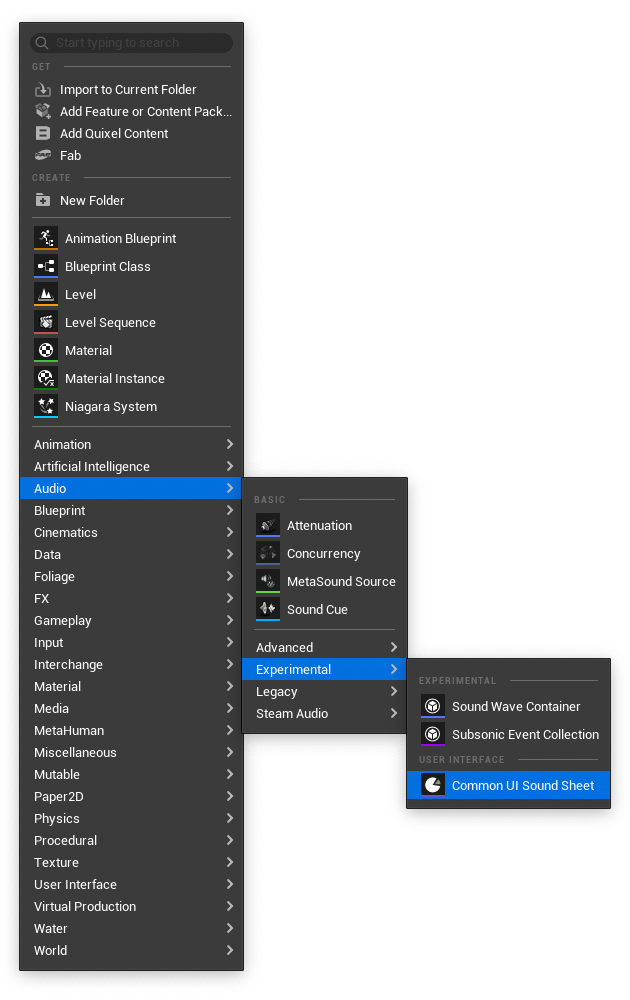Expand the Advanced audio submenu arrow

(394, 647)
